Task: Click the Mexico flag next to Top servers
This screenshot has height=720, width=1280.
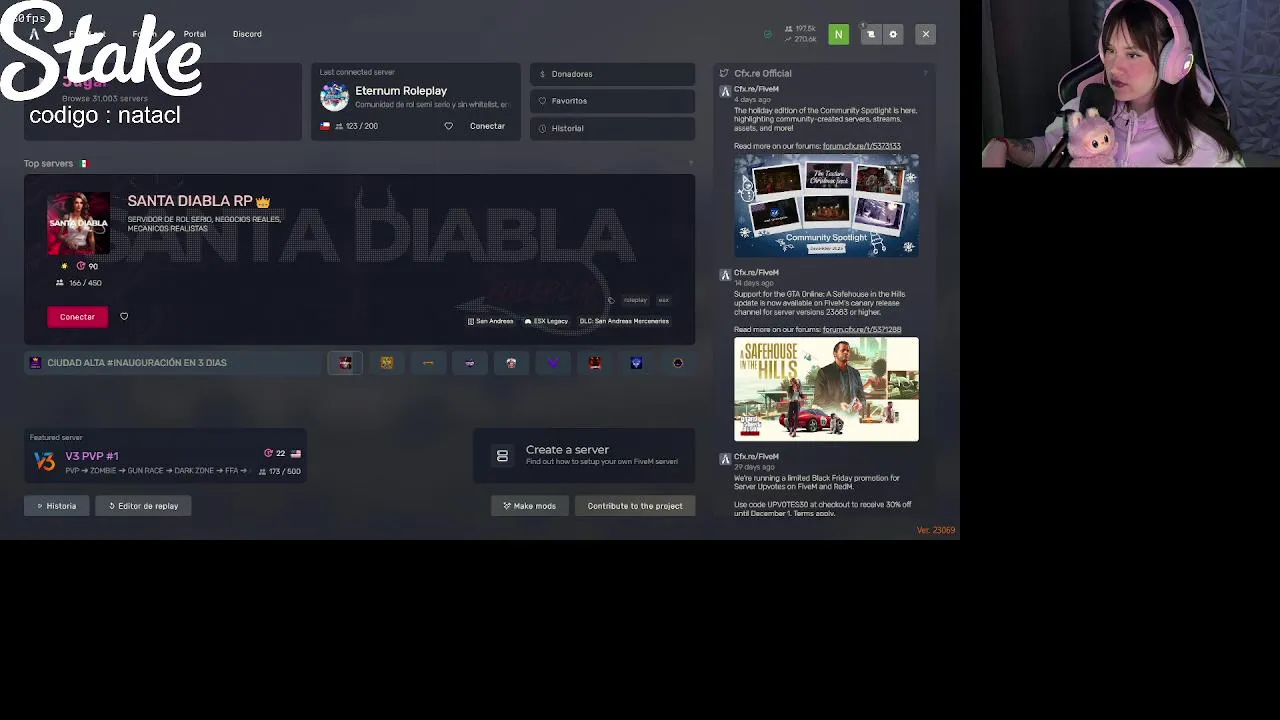Action: [84, 163]
